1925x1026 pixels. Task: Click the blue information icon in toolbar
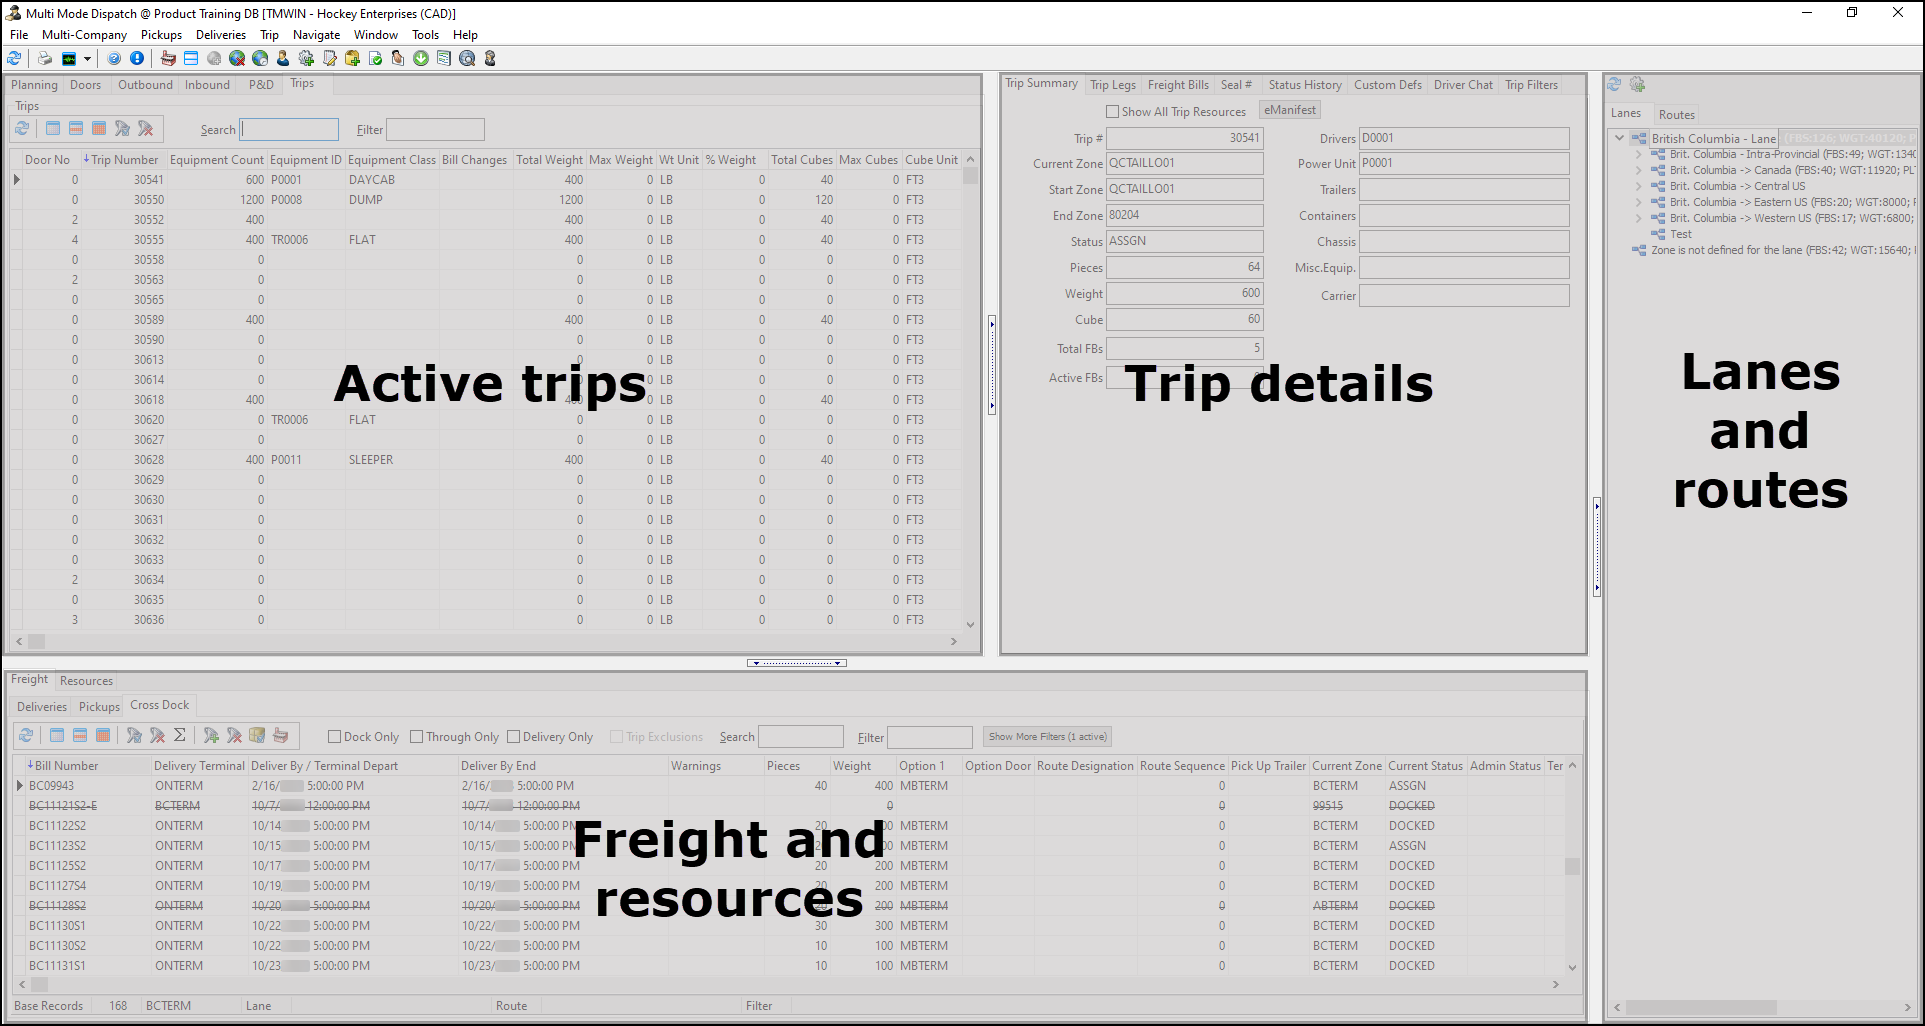137,58
